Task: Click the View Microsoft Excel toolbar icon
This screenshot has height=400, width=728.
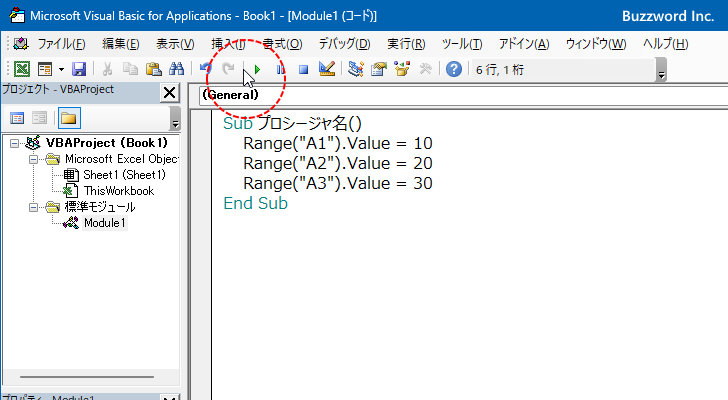Action: pyautogui.click(x=21, y=69)
